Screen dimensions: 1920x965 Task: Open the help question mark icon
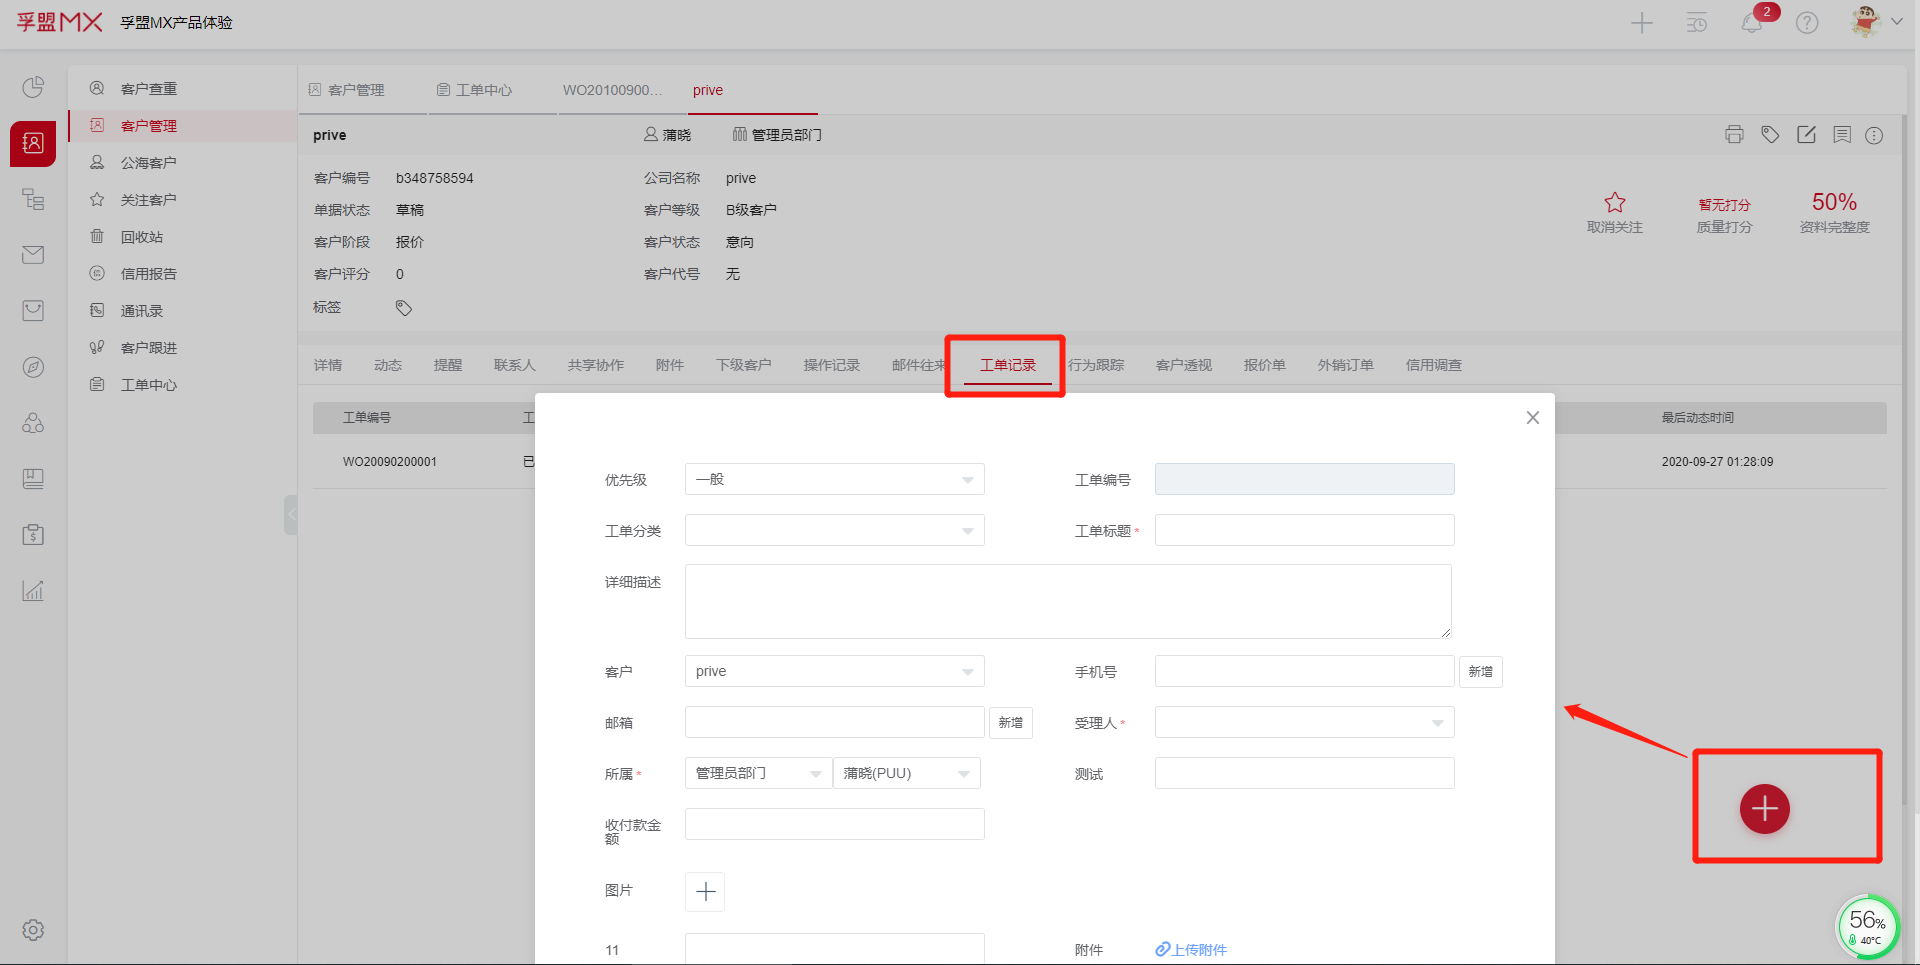[x=1807, y=23]
